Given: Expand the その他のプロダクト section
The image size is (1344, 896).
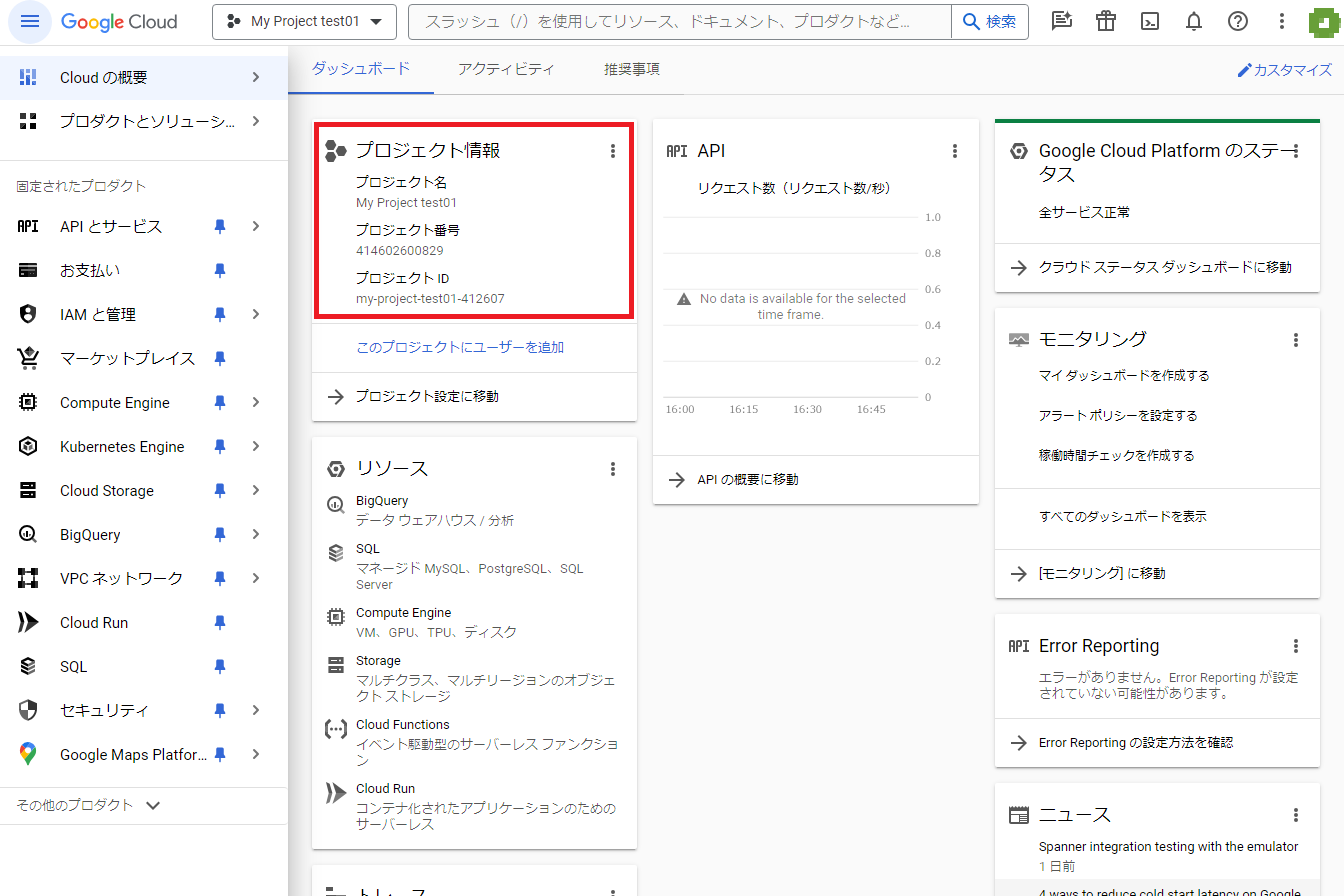Looking at the screenshot, I should click(x=88, y=805).
